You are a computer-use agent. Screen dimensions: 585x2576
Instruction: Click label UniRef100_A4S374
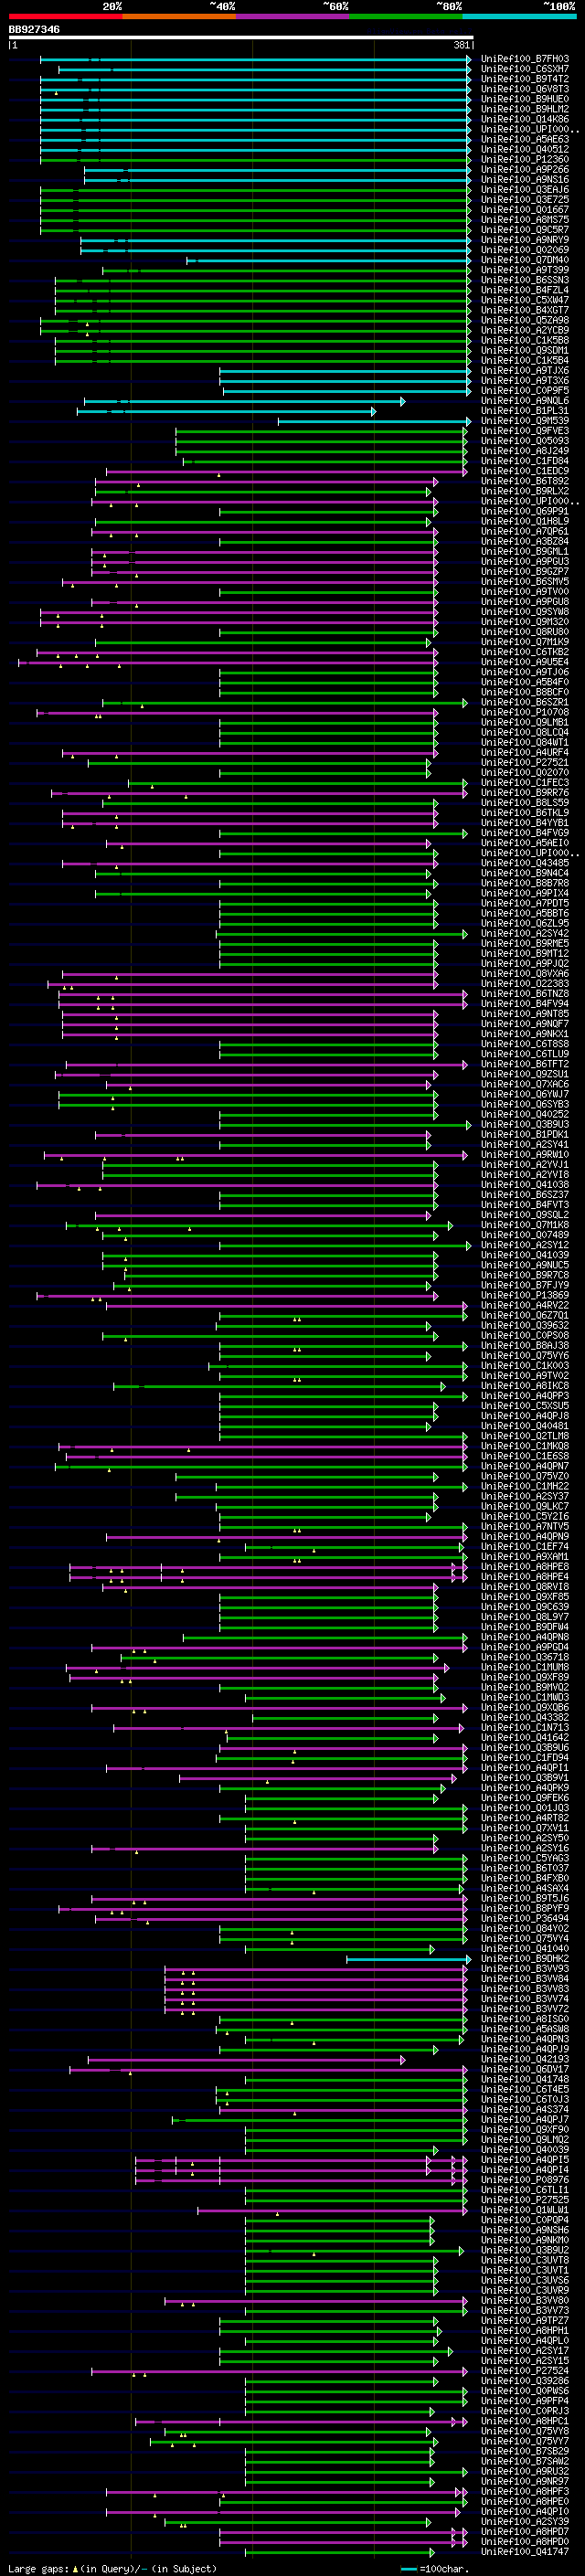[525, 2109]
